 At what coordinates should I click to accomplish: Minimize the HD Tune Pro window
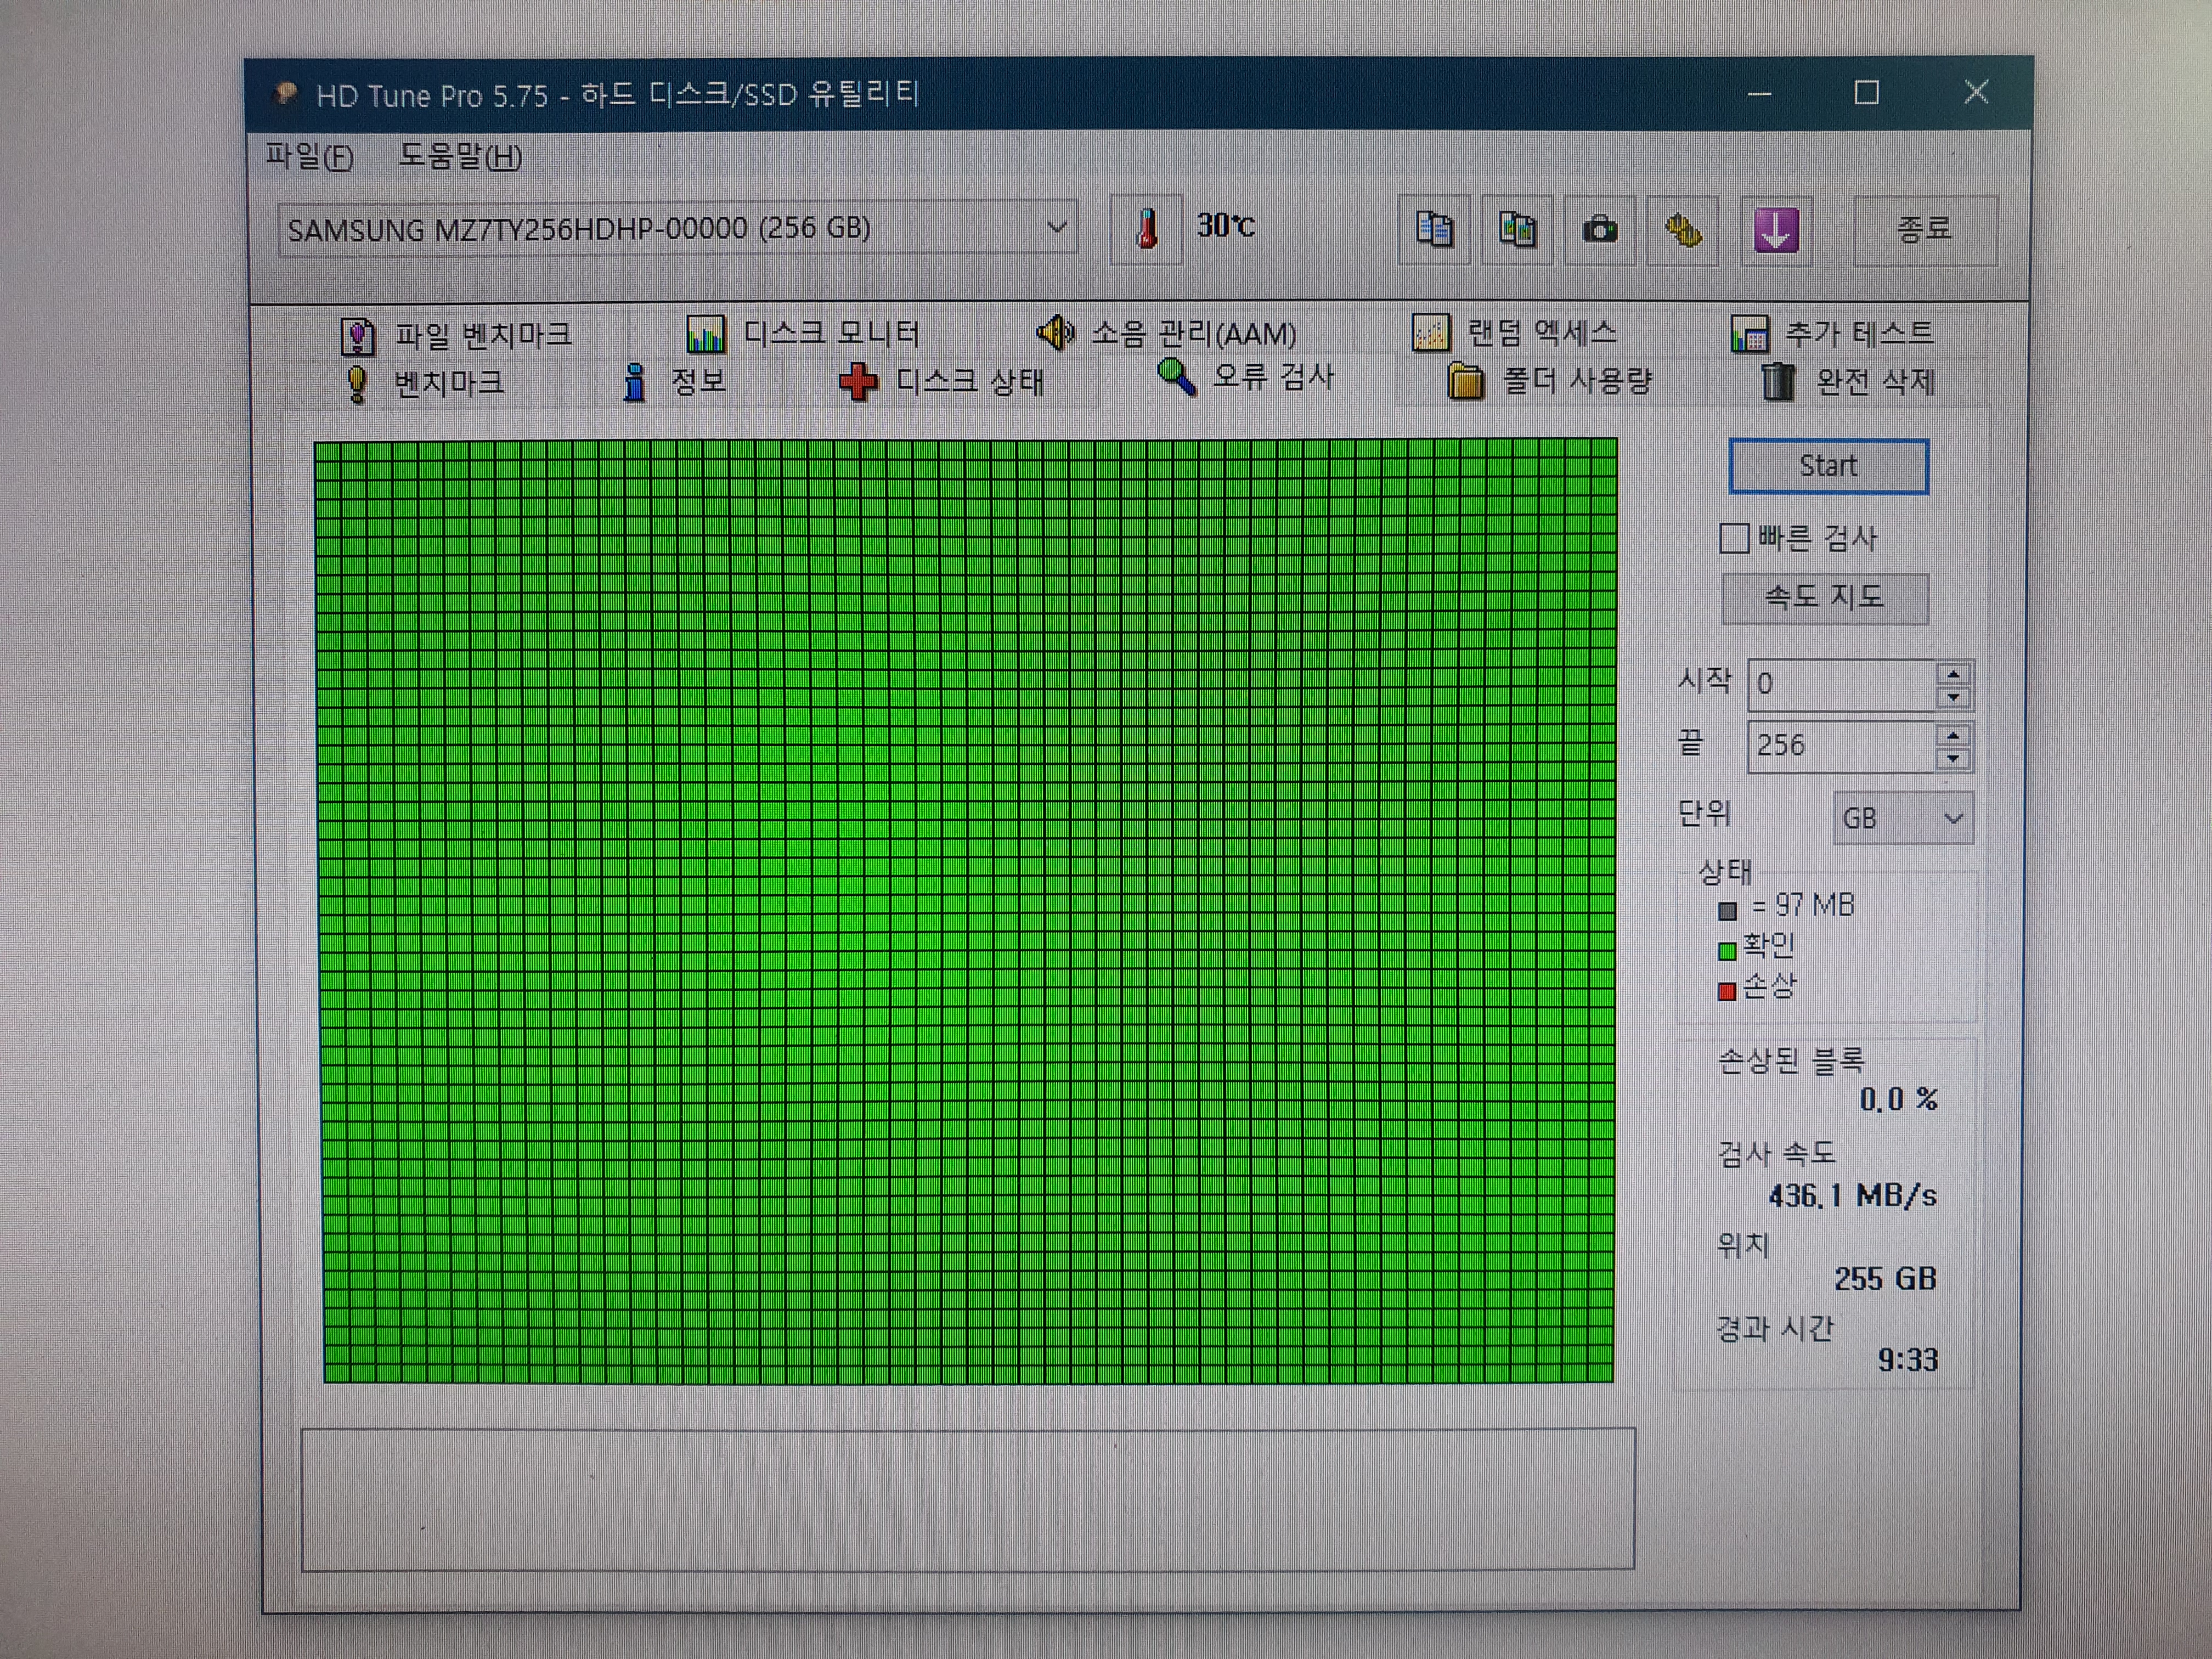(x=1760, y=94)
